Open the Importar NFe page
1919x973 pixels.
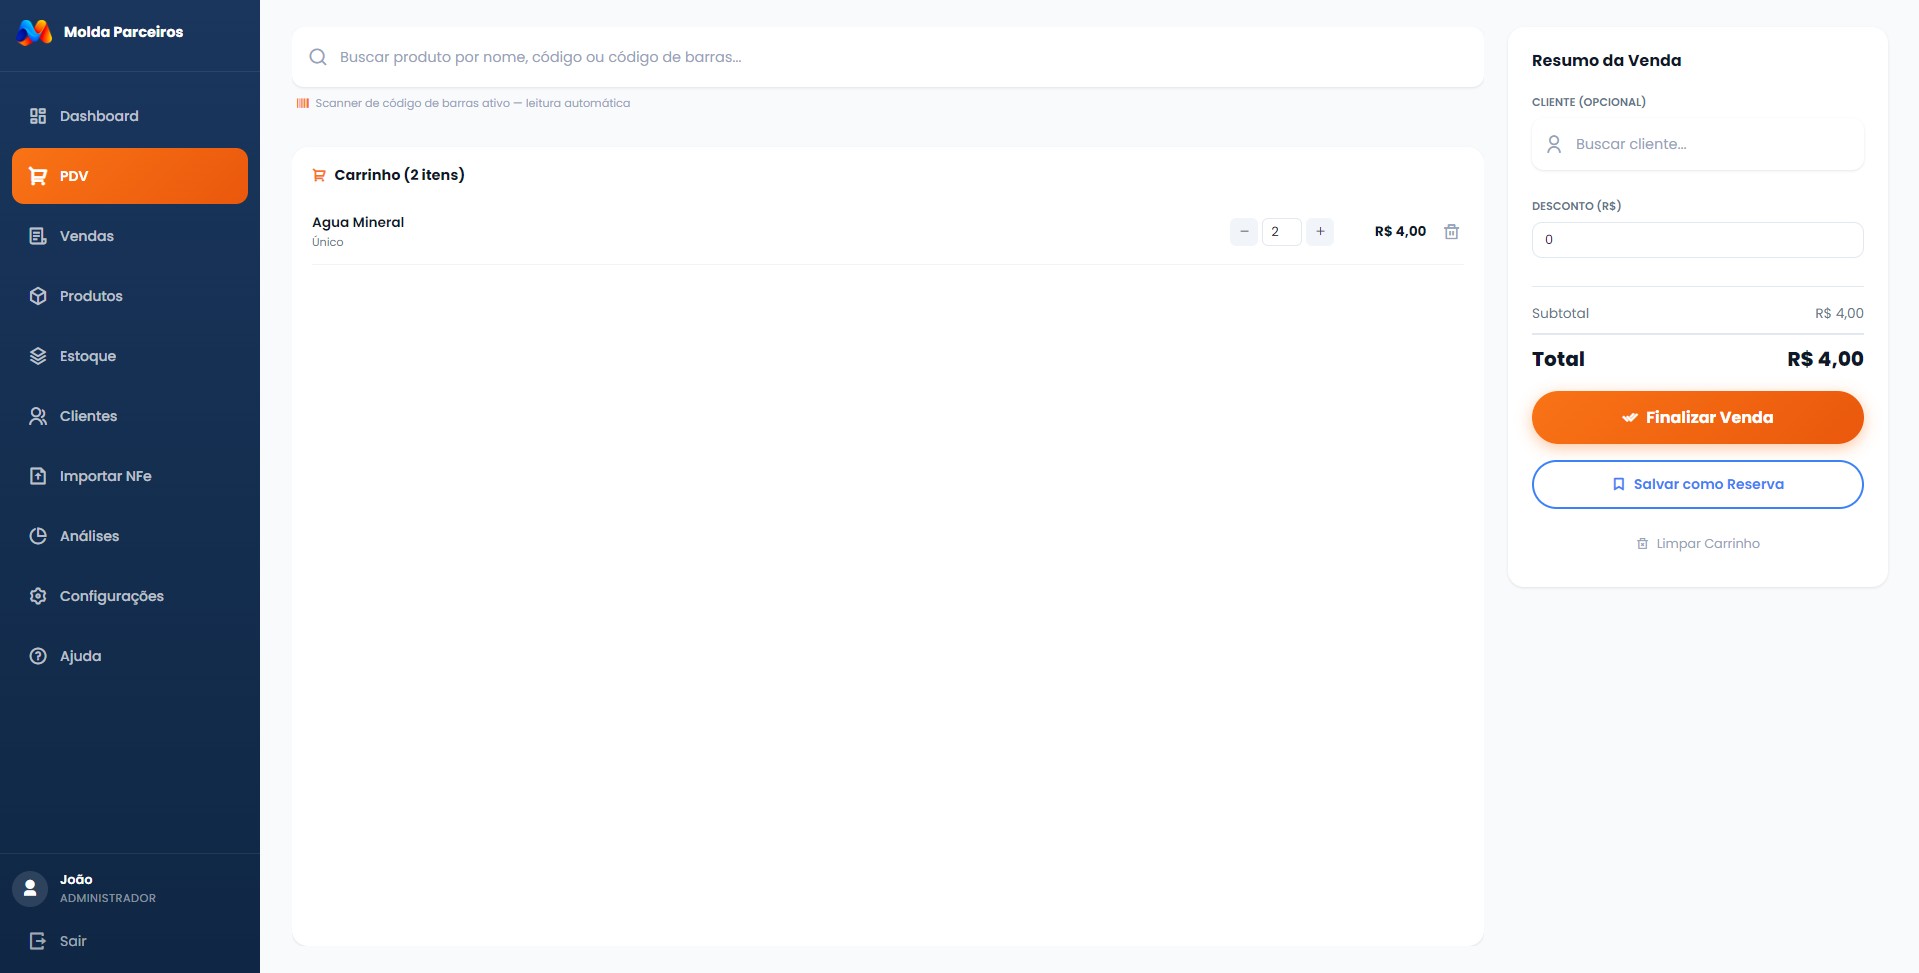(105, 476)
